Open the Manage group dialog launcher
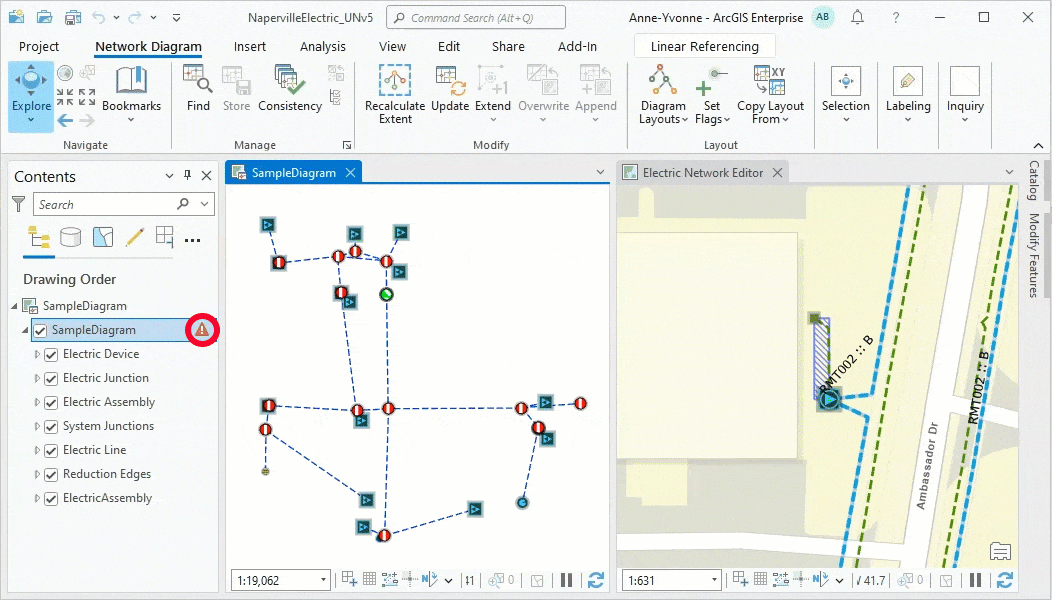 click(x=347, y=145)
